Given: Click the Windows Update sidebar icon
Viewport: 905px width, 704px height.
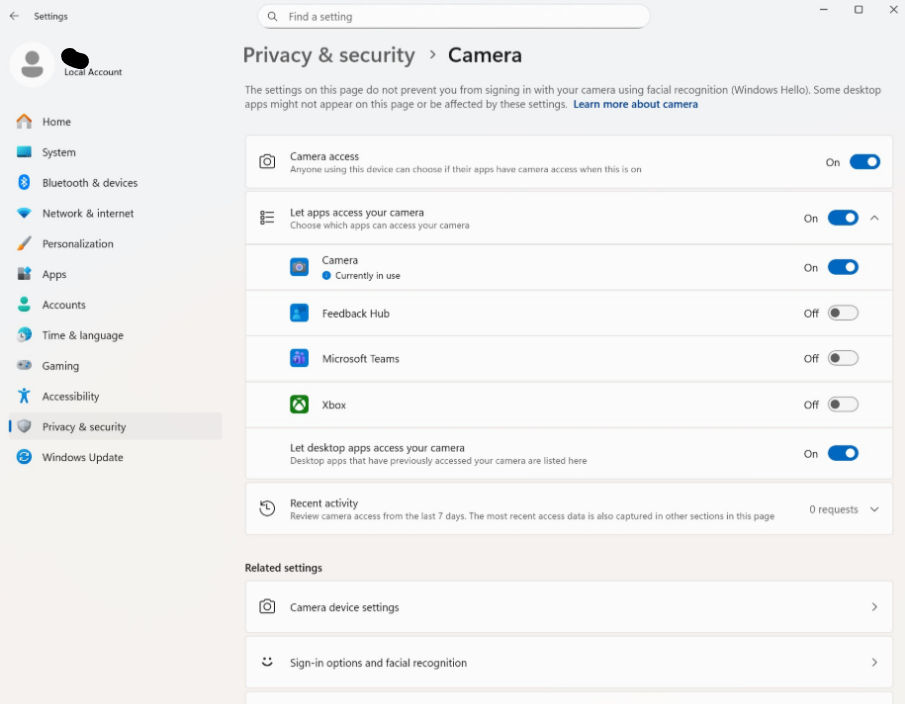Looking at the screenshot, I should click(x=24, y=457).
